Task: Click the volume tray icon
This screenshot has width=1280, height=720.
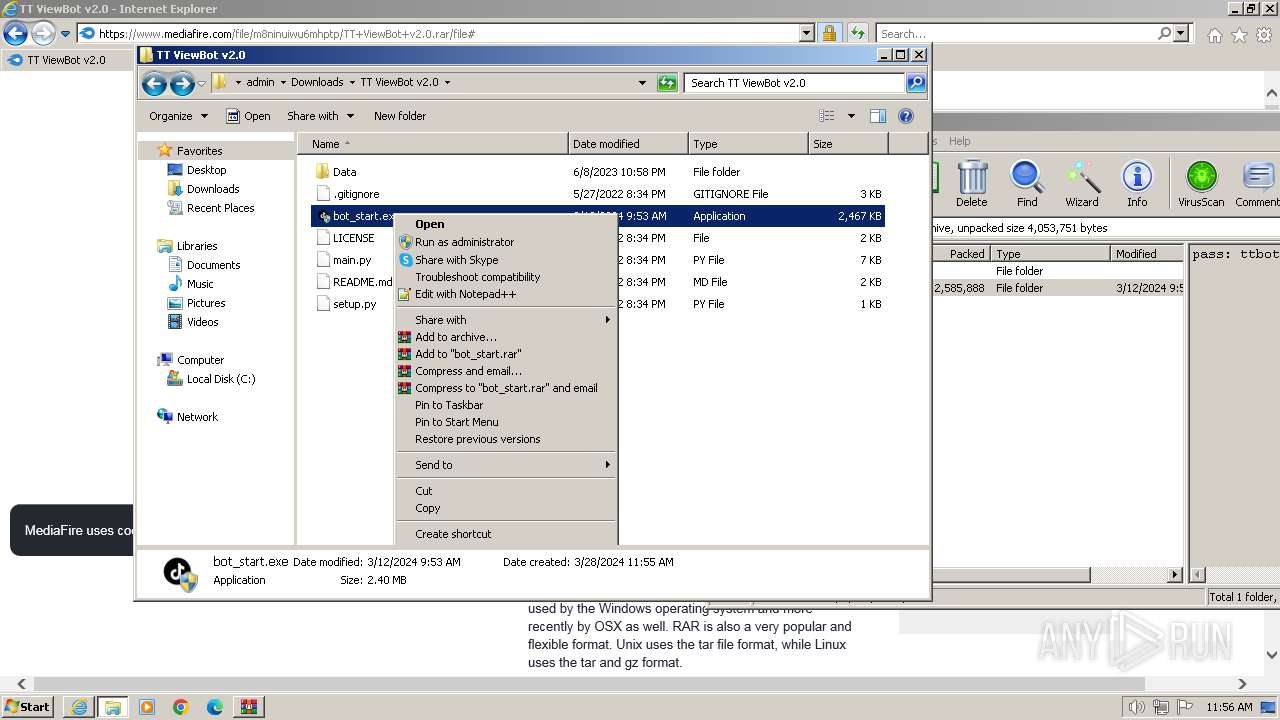Action: tap(1134, 707)
